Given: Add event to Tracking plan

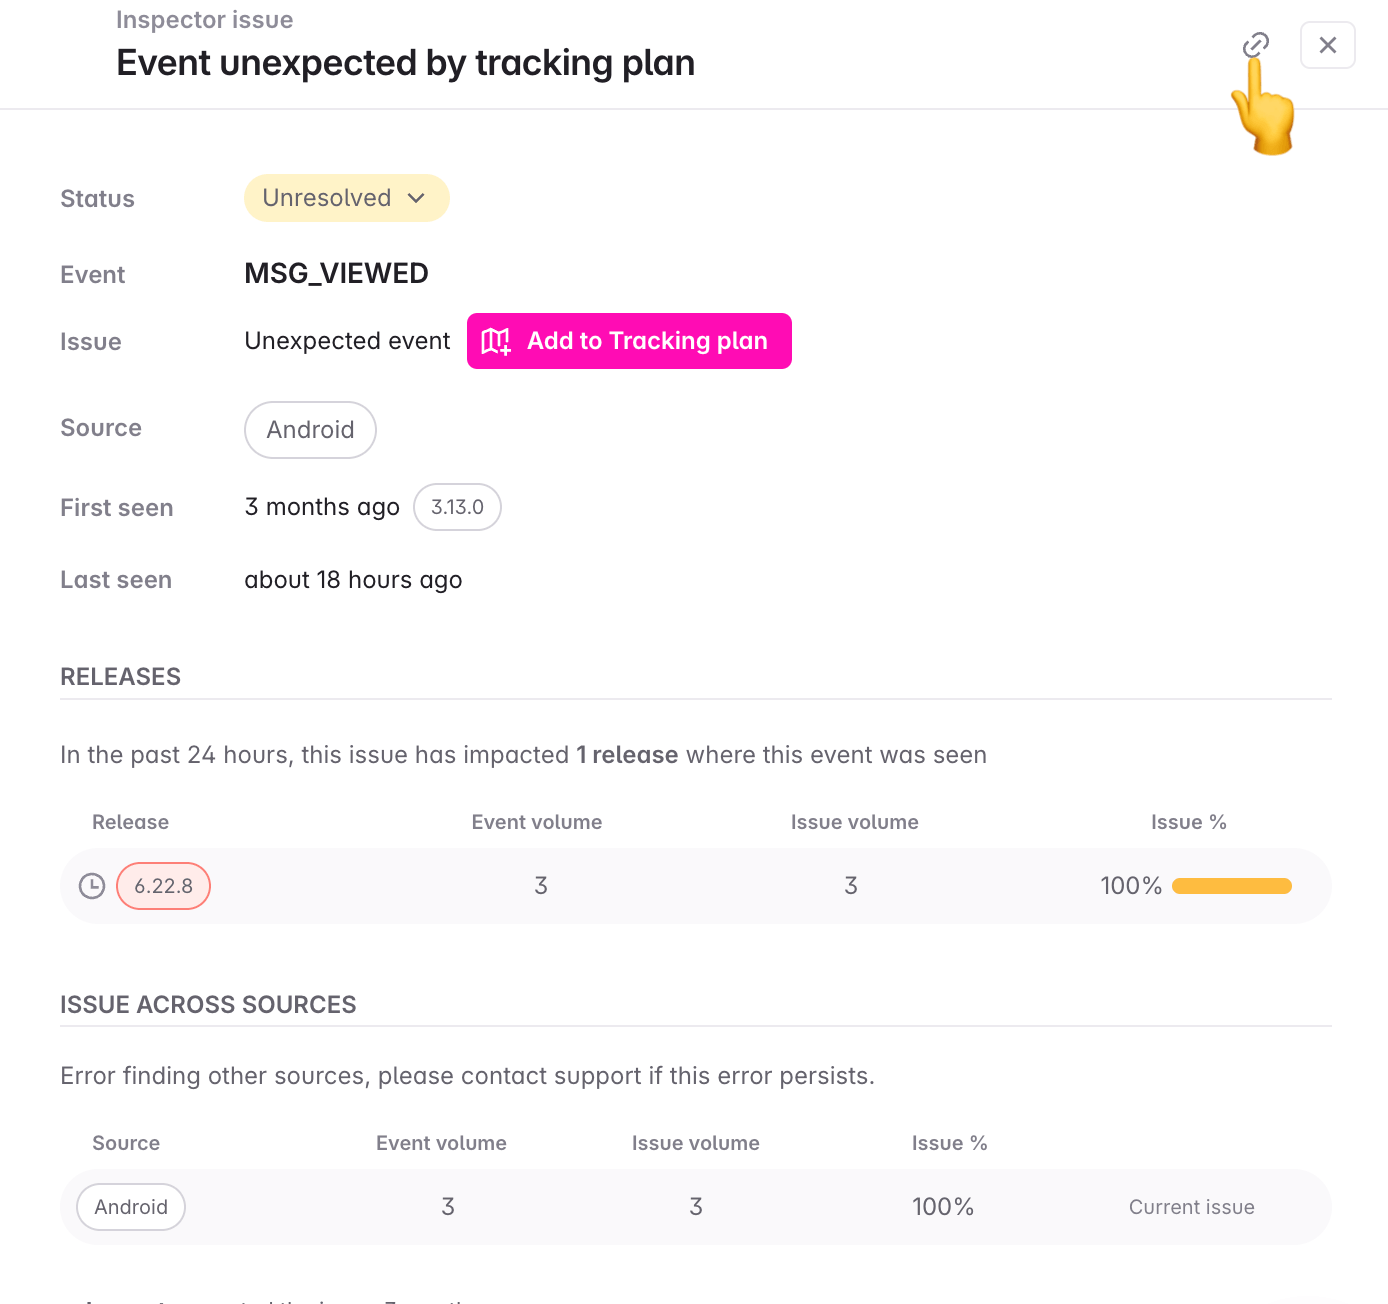Looking at the screenshot, I should point(629,341).
